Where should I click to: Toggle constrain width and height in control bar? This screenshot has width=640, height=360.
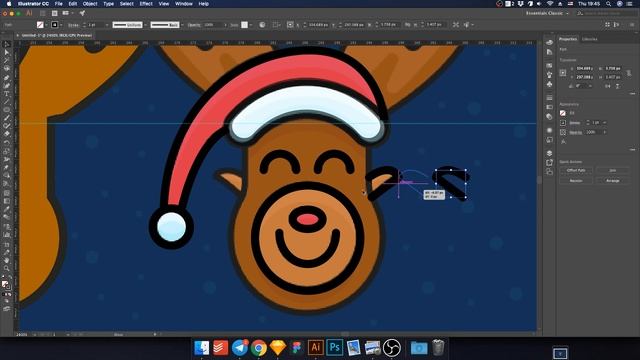[407, 25]
